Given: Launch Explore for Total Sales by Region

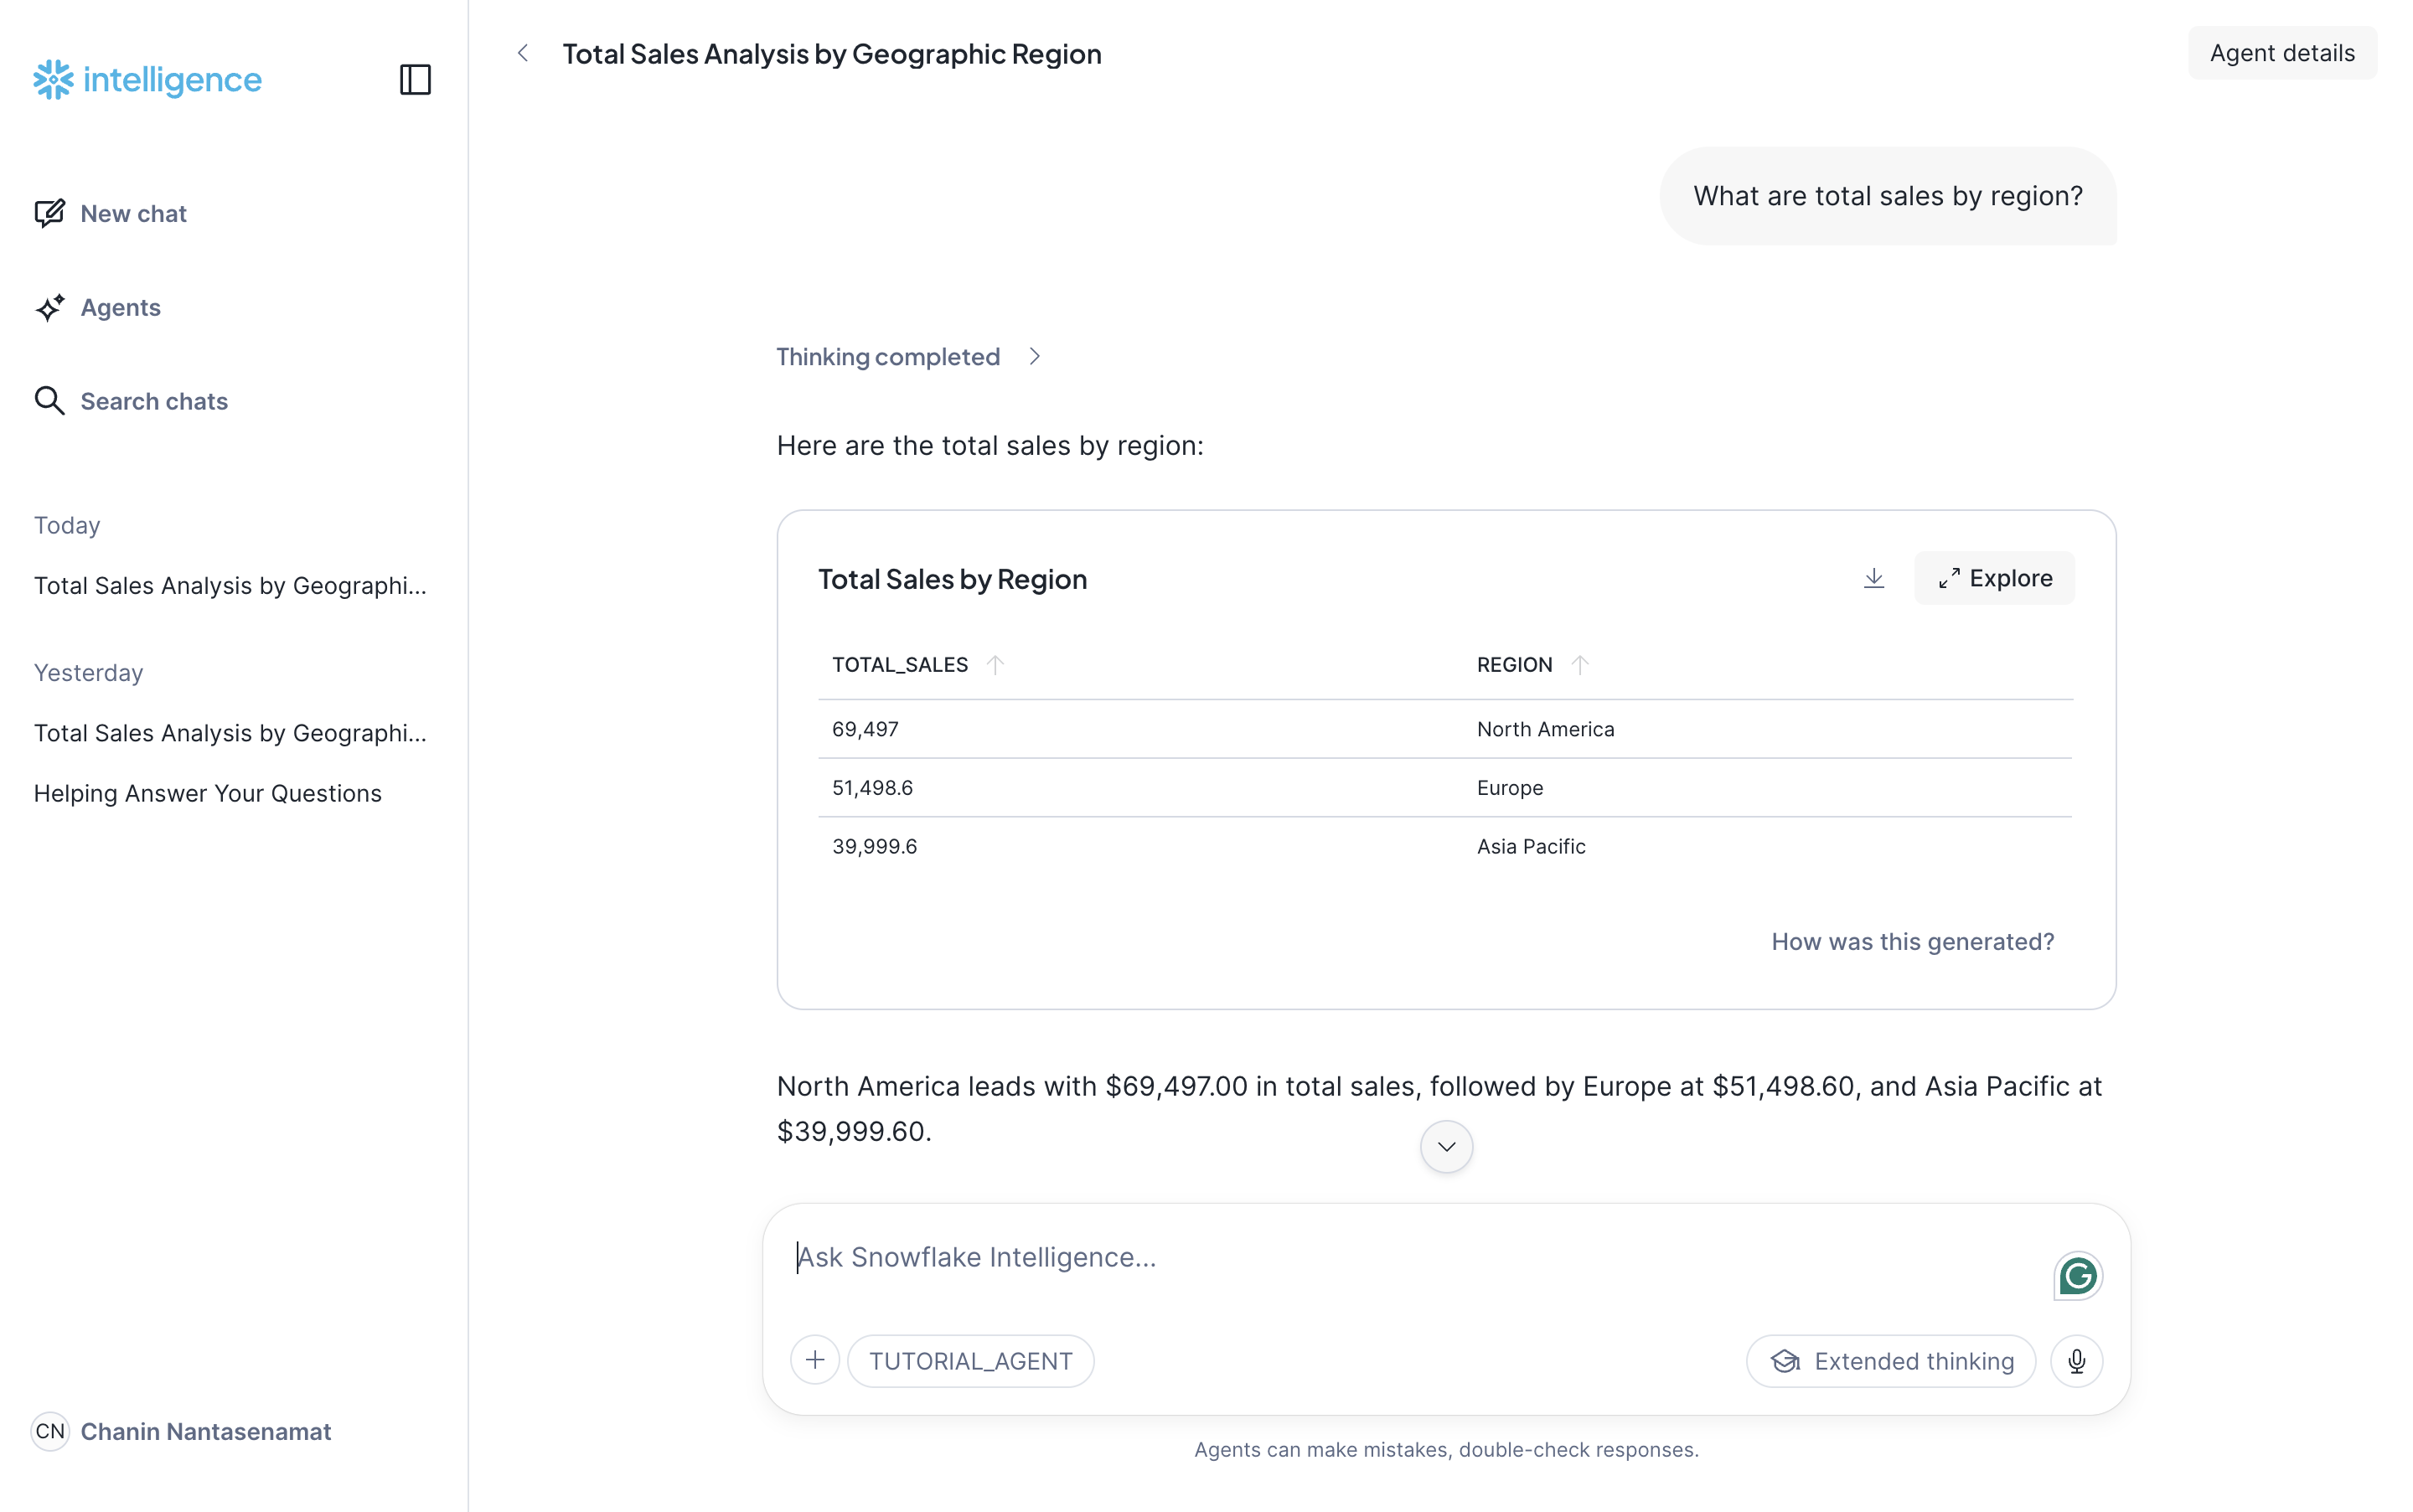Looking at the screenshot, I should tap(1994, 578).
